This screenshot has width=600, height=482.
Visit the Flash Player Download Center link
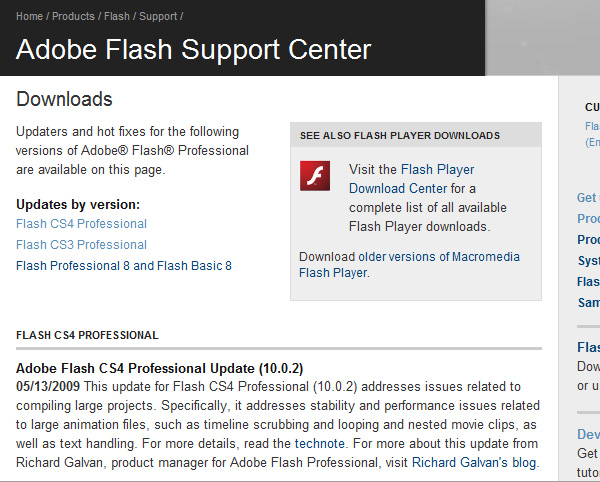coord(412,179)
